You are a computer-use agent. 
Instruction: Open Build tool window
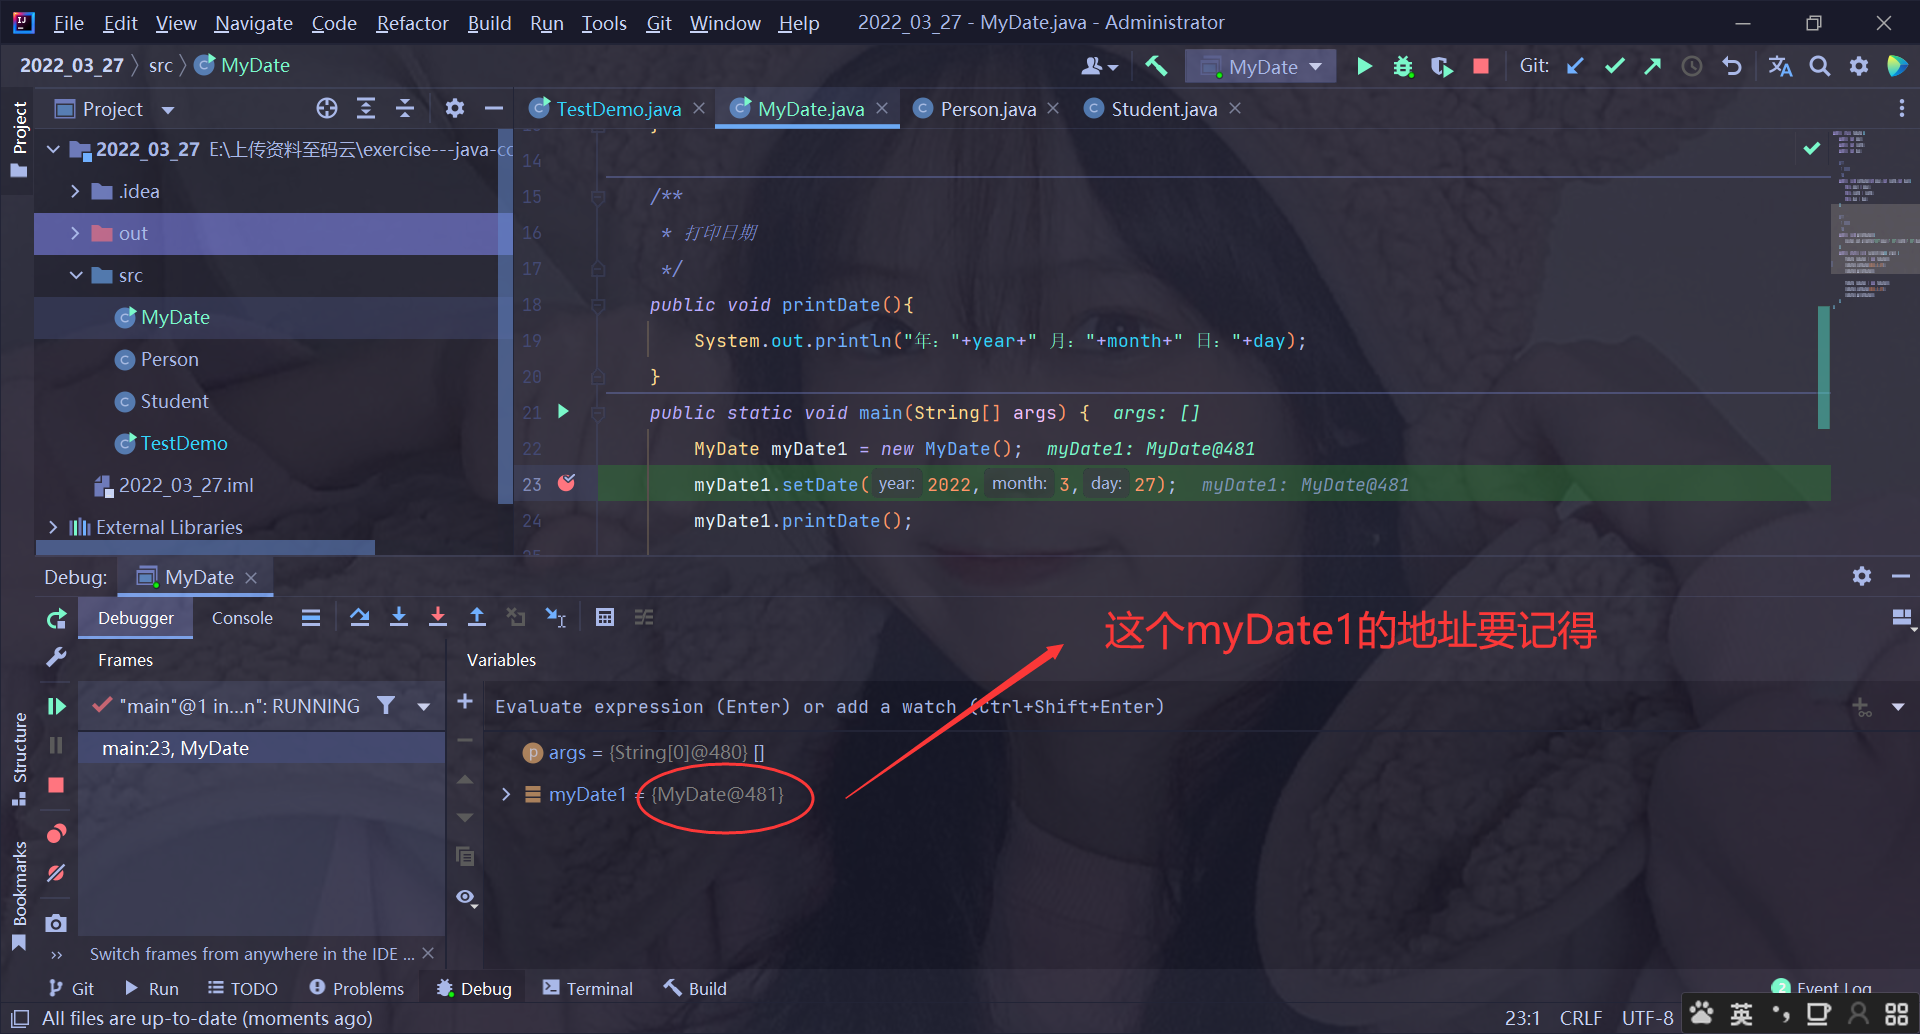pyautogui.click(x=696, y=988)
